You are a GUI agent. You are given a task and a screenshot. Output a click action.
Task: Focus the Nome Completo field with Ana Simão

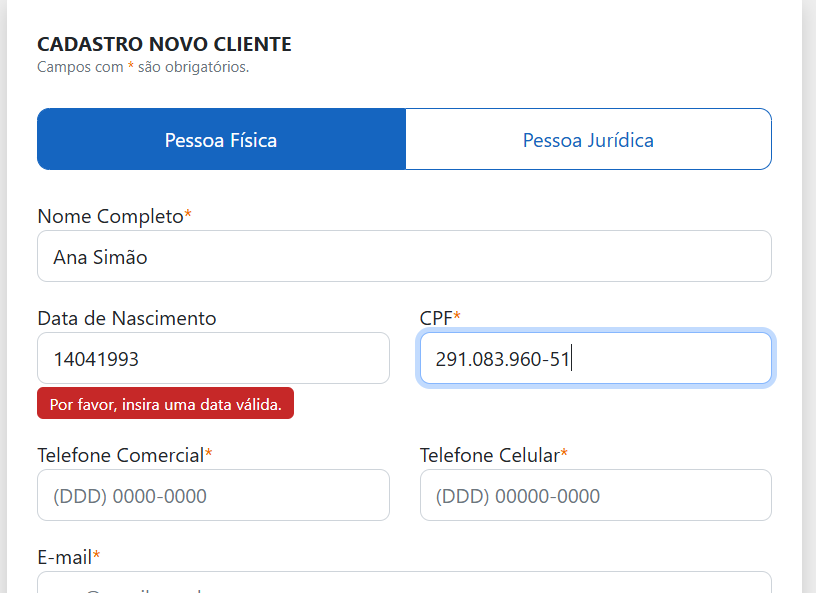click(x=404, y=257)
